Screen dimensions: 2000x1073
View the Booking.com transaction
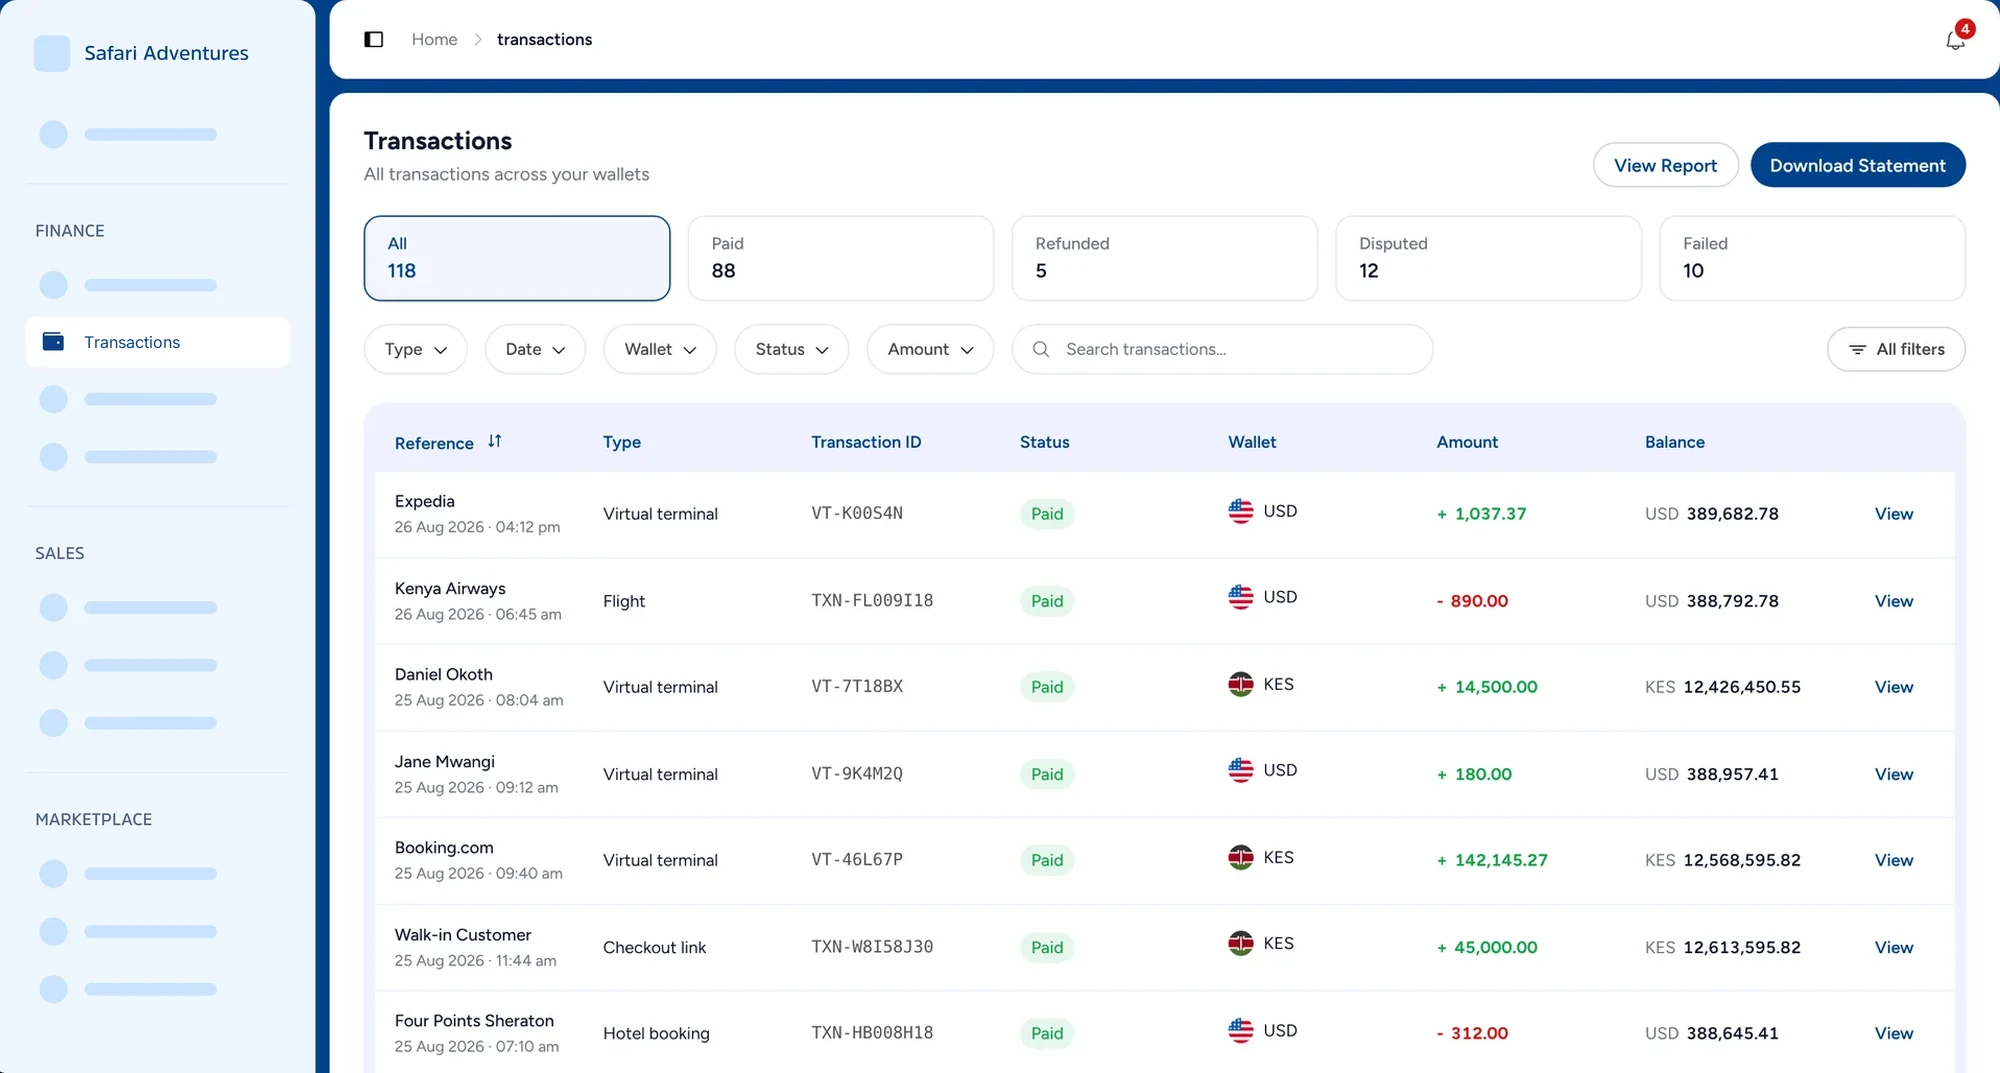(1893, 860)
